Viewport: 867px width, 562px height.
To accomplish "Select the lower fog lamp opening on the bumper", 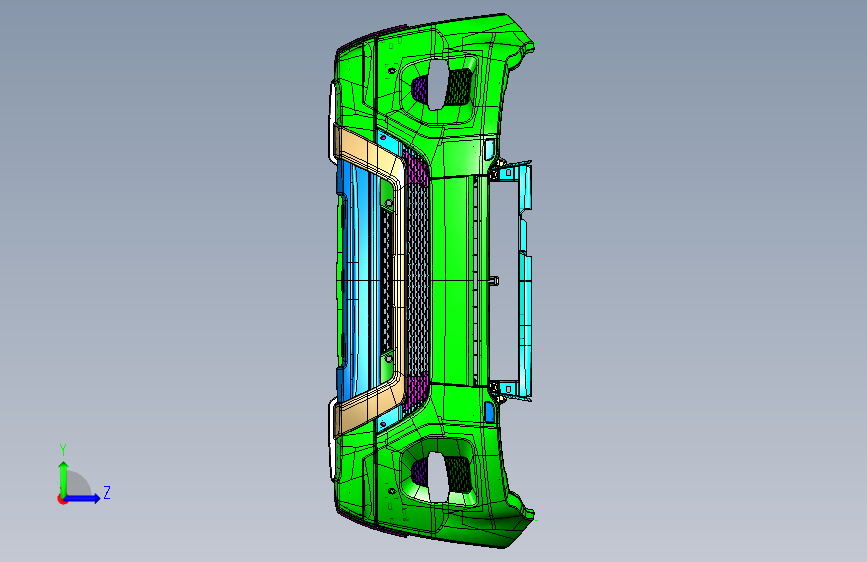I will click(436, 478).
